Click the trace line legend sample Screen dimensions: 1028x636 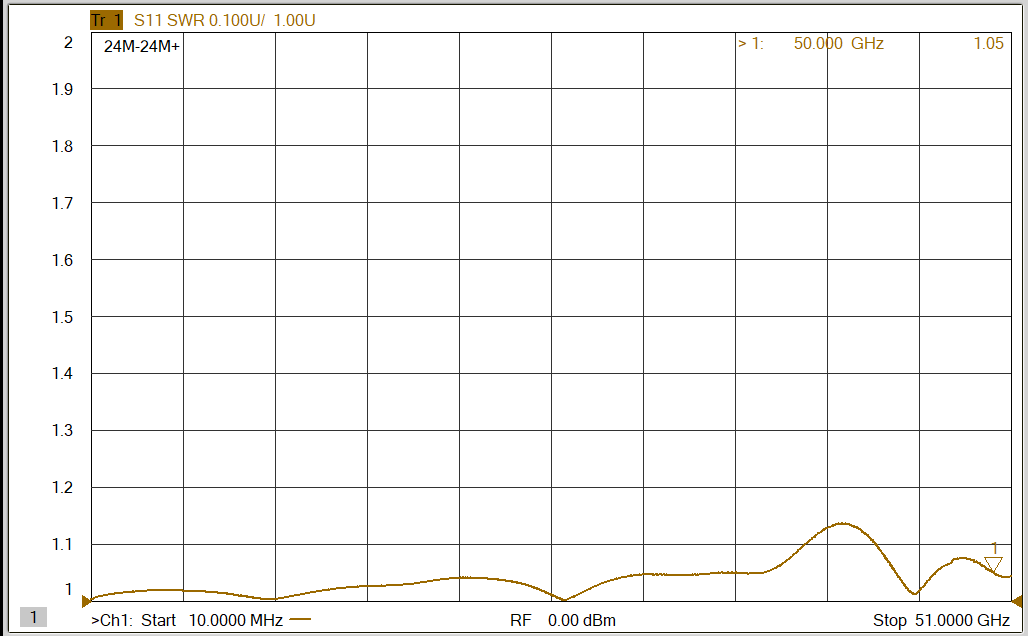pos(300,619)
